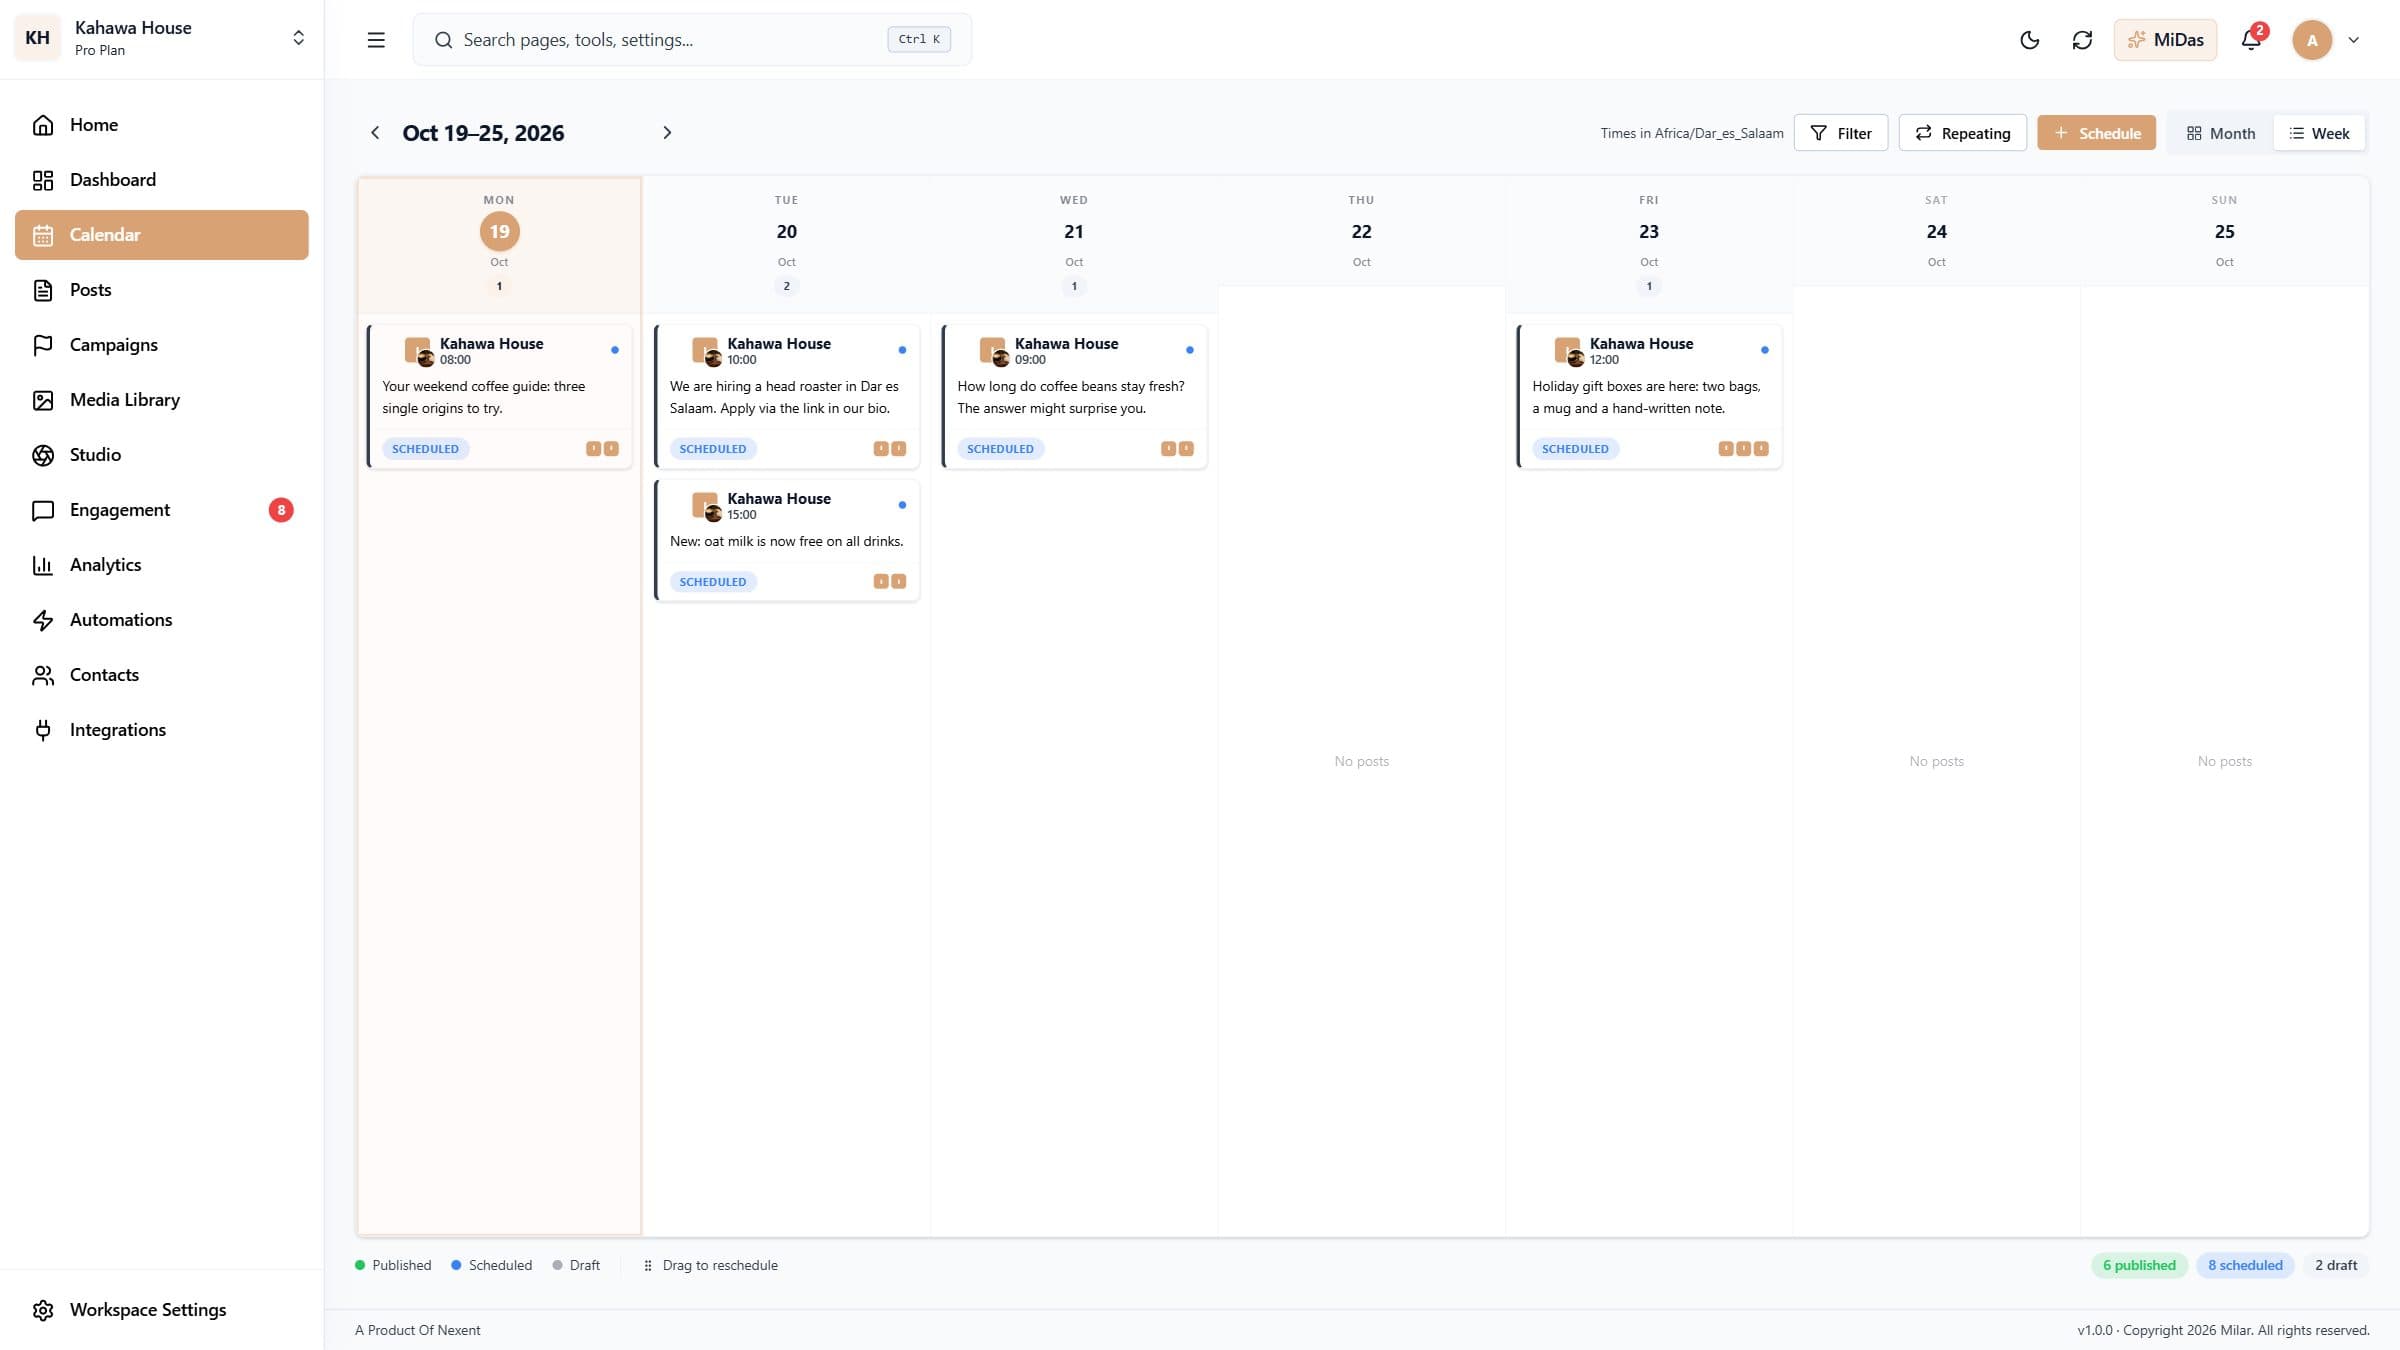Open the MiDas assistant
This screenshot has height=1350, width=2400.
click(2165, 40)
